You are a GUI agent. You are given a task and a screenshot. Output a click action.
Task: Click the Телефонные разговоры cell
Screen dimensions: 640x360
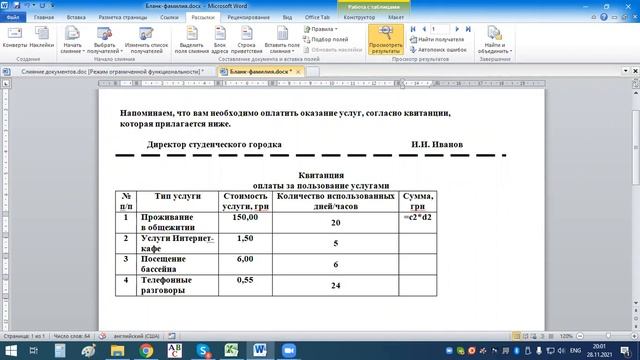pos(177,285)
